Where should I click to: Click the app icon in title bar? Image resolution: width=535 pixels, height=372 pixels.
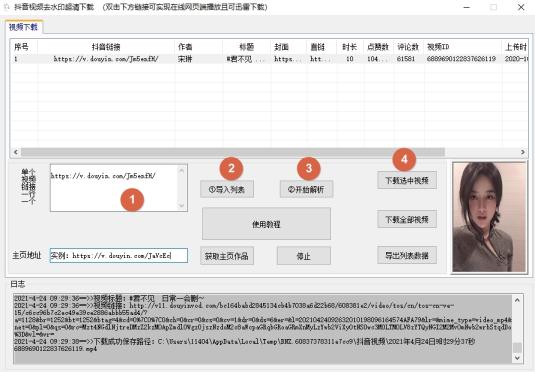(6, 7)
